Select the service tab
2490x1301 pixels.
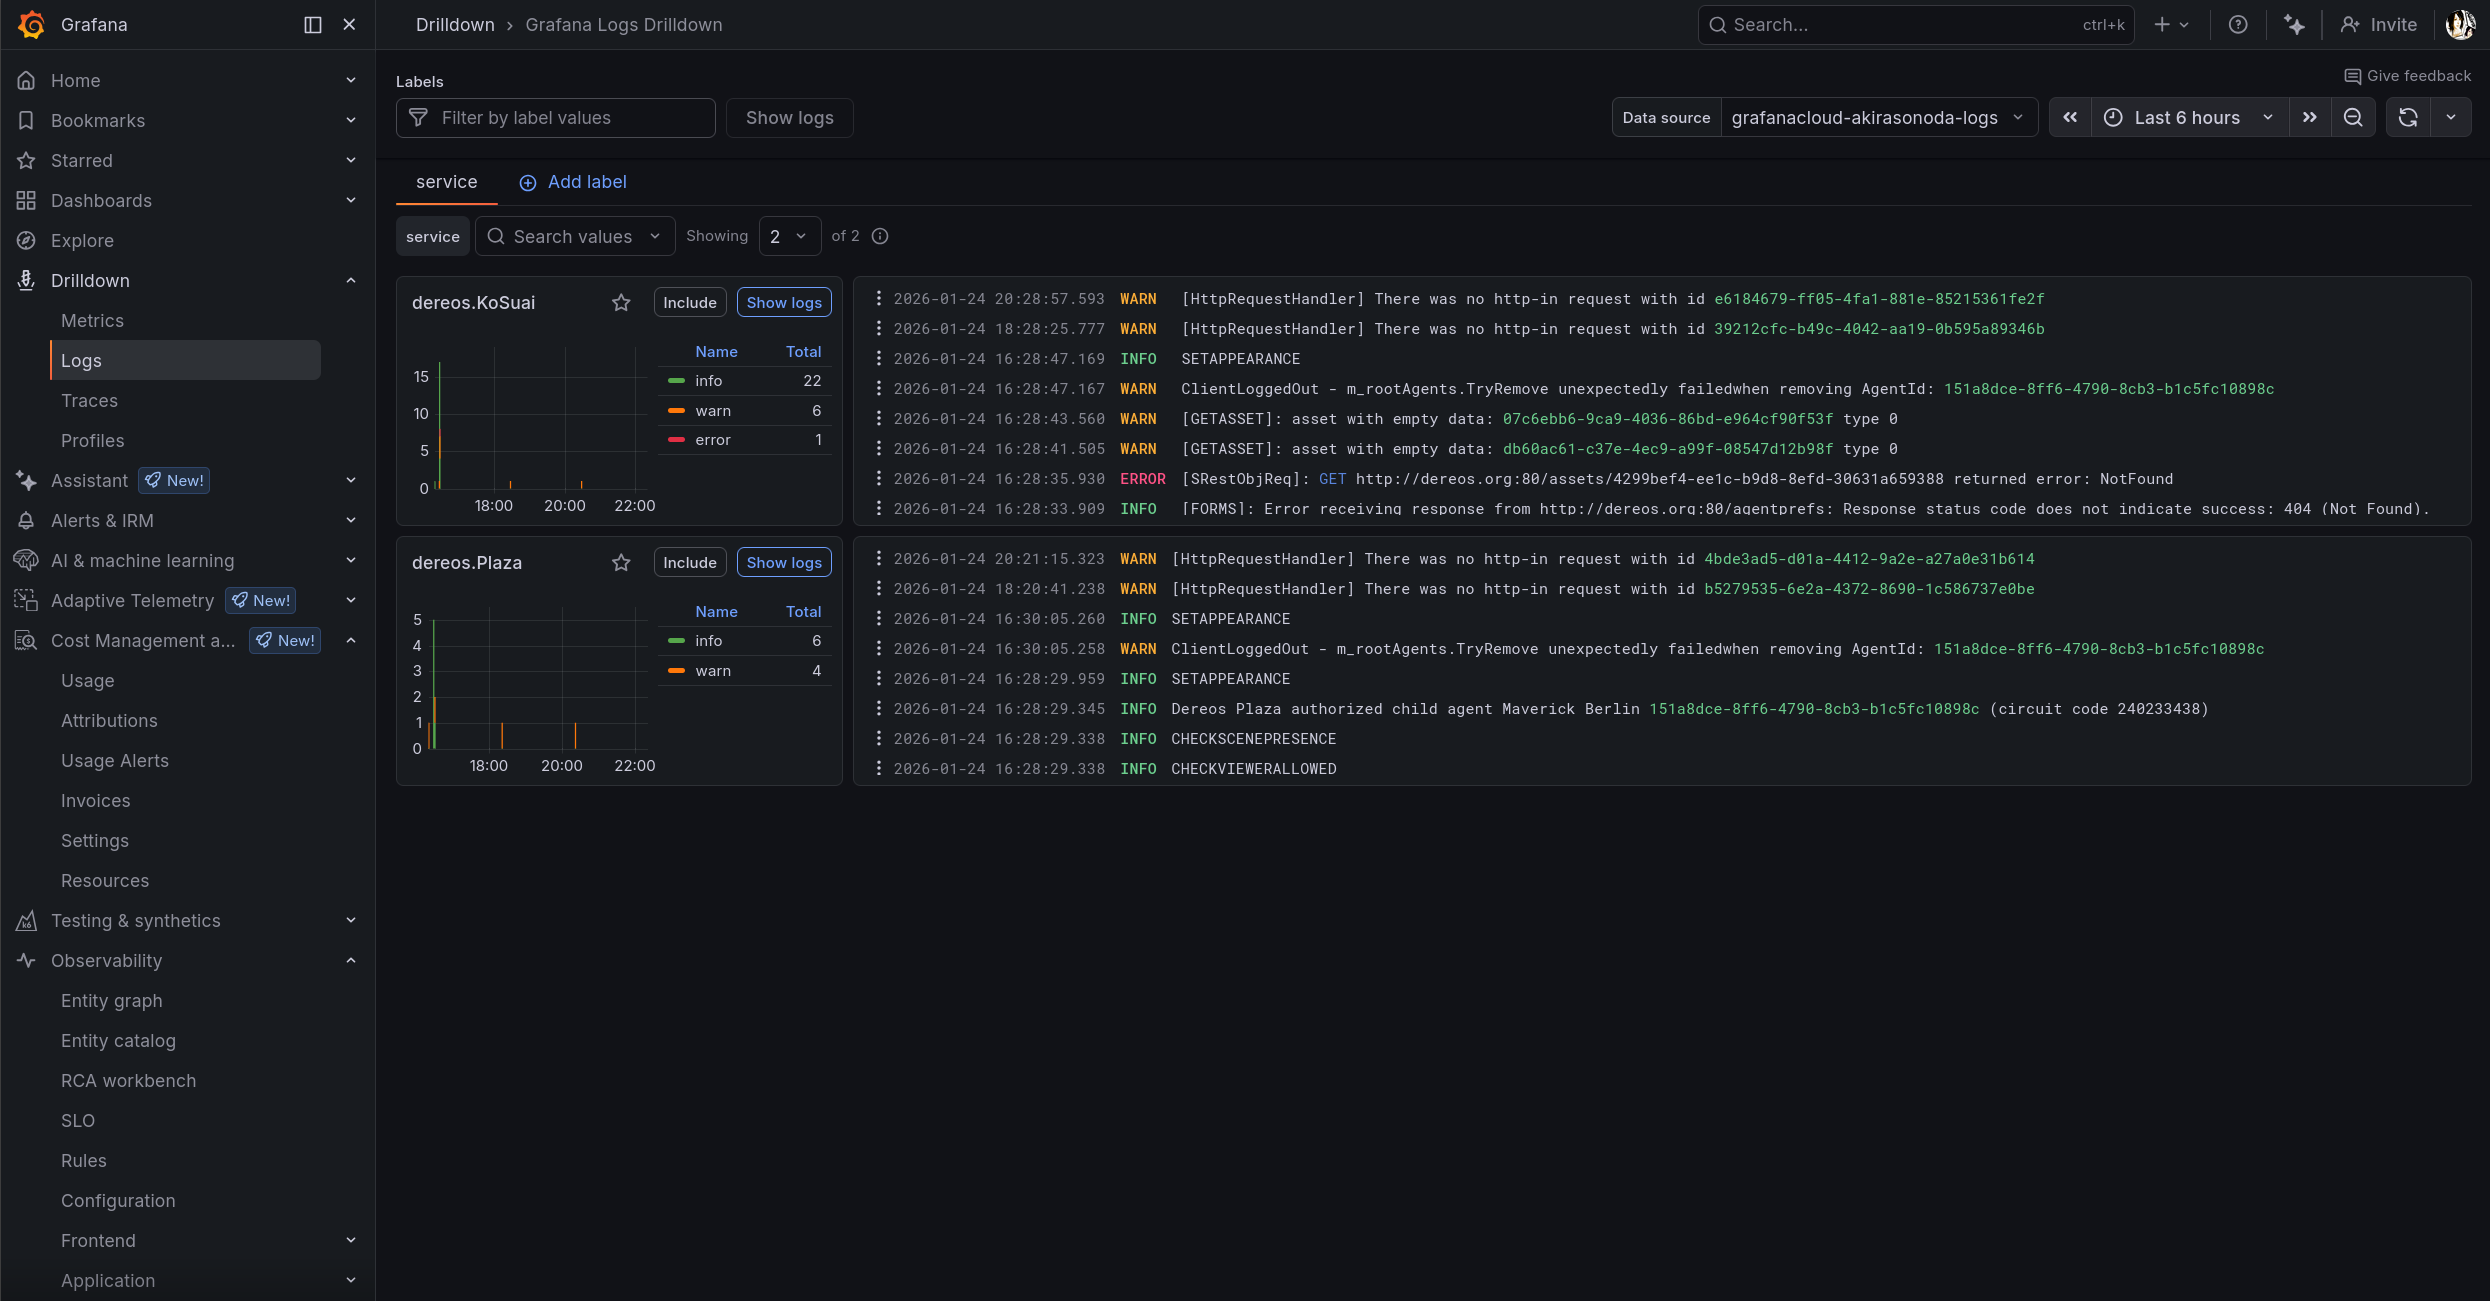coord(446,182)
